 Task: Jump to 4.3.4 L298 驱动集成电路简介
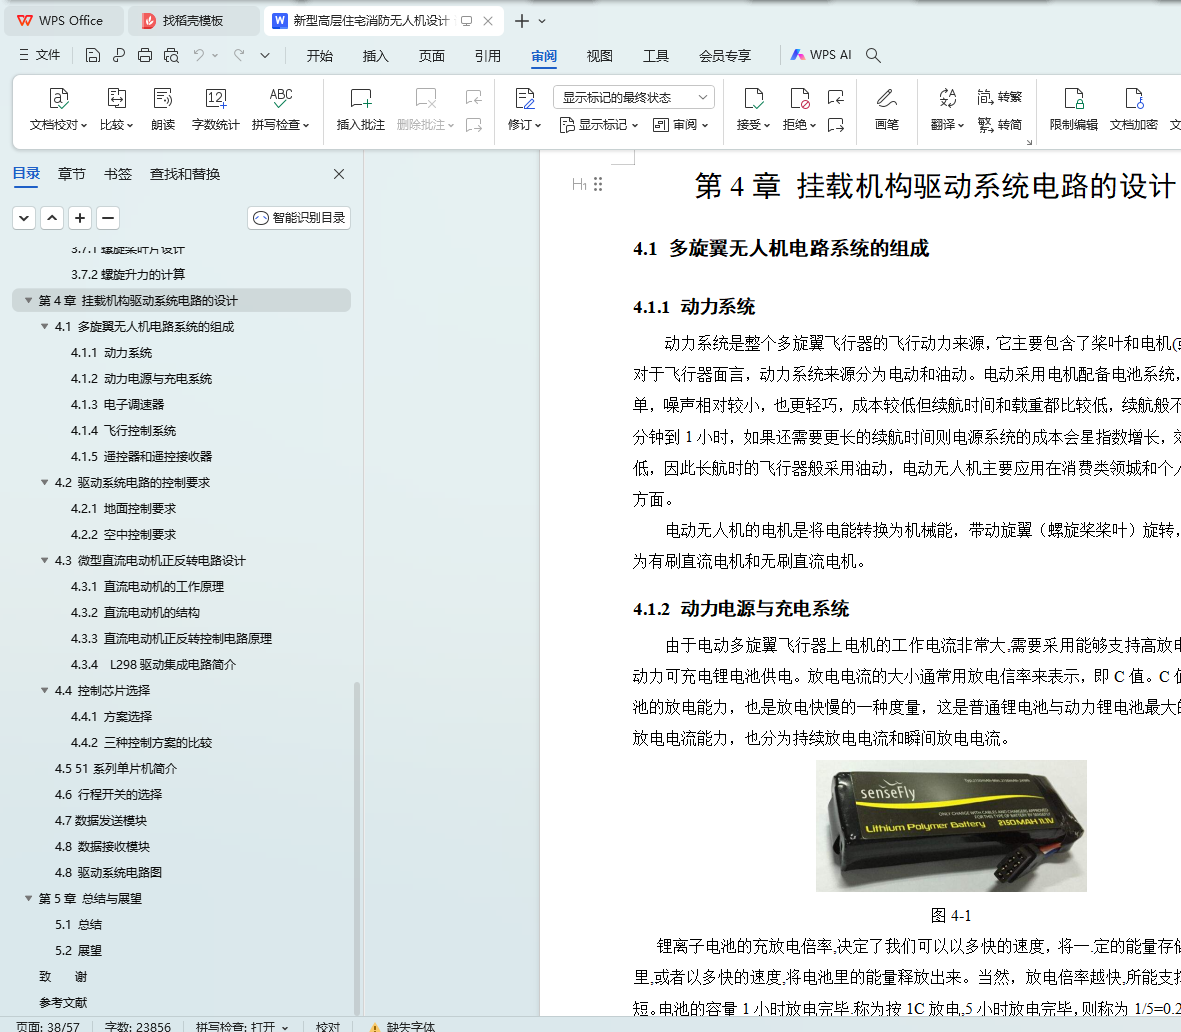[x=153, y=664]
